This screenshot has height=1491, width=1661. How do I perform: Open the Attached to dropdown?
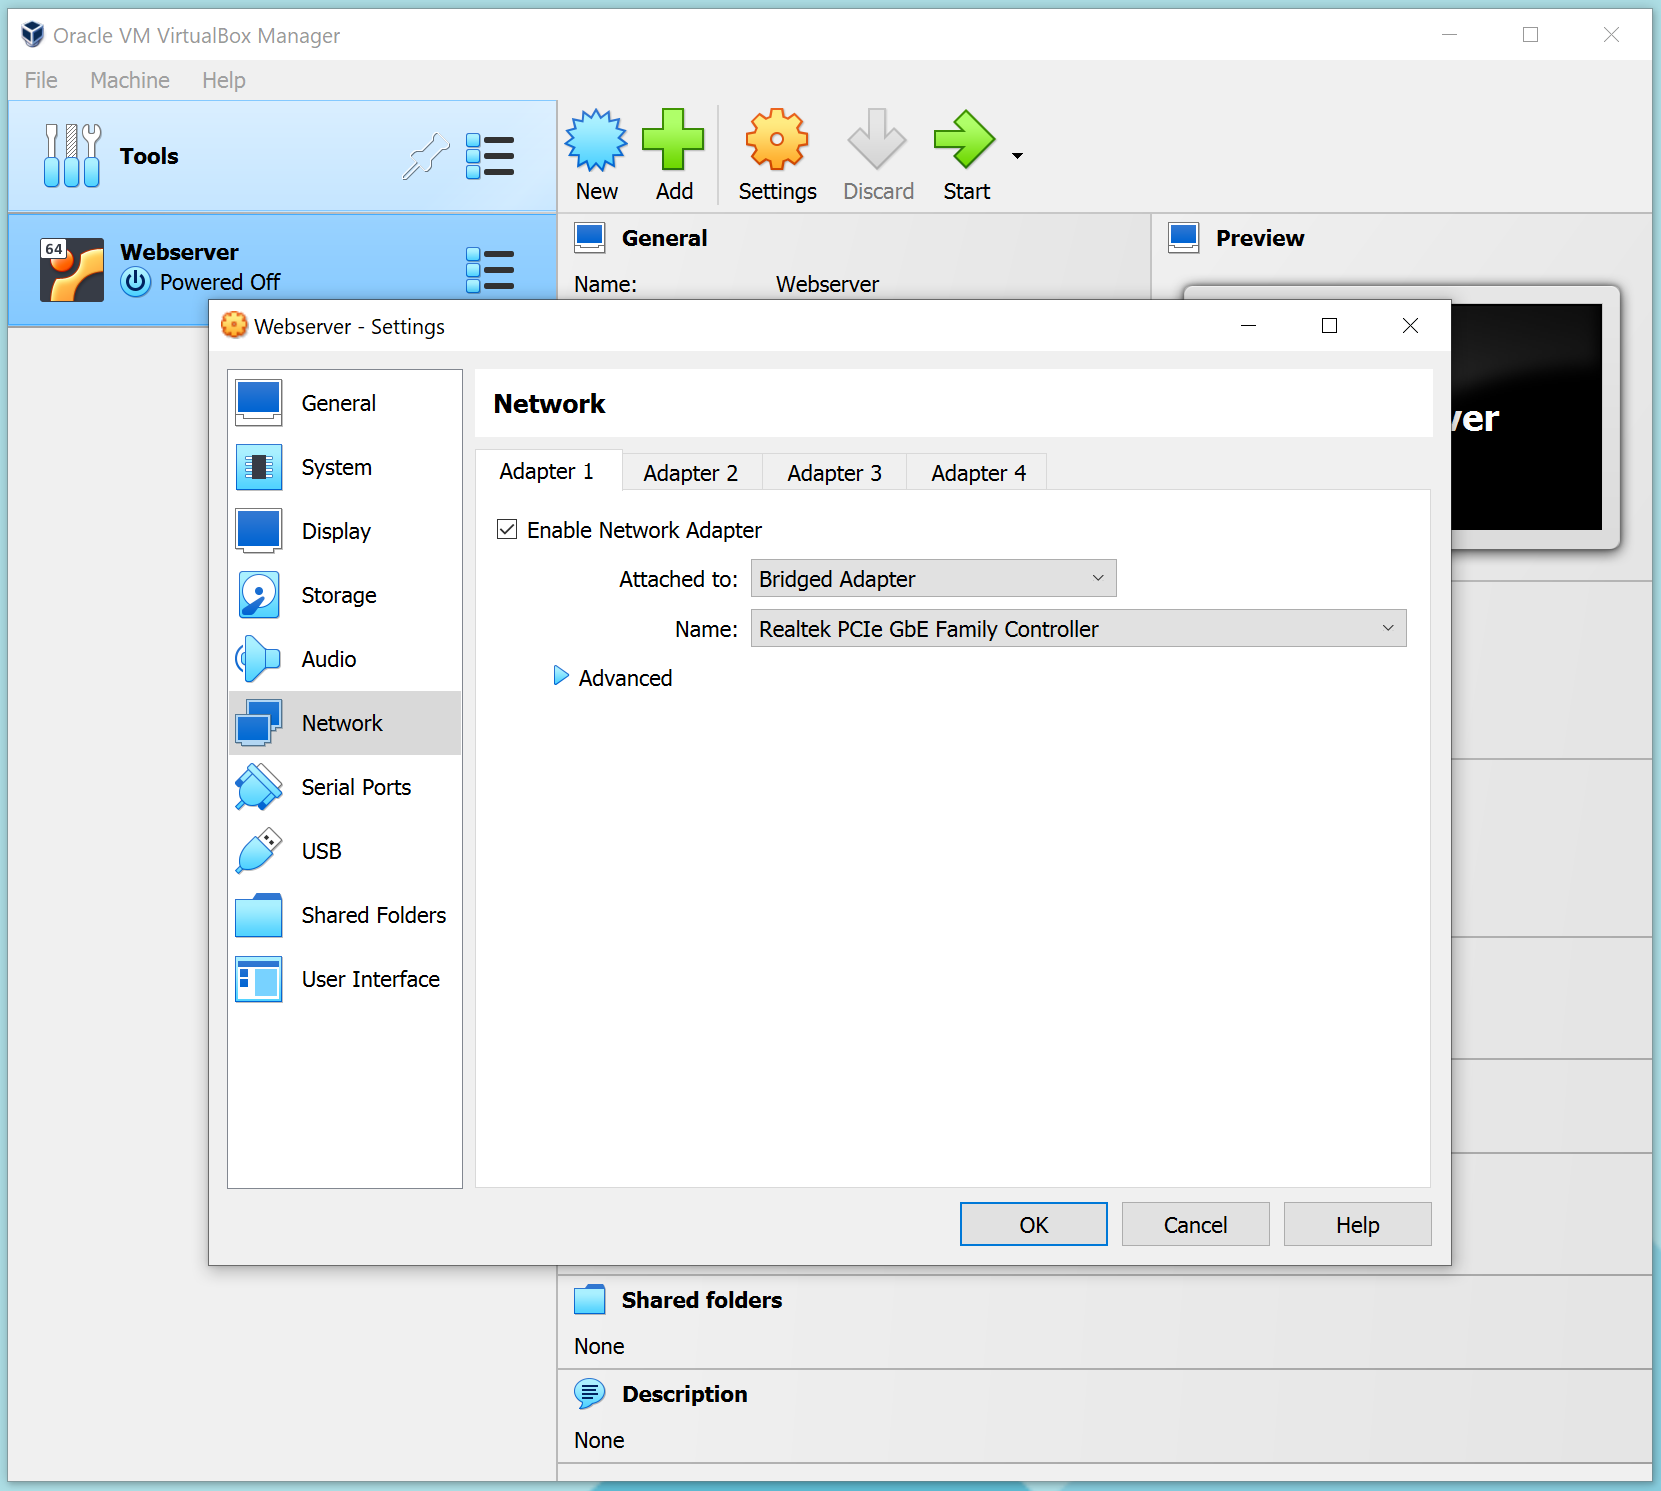click(932, 578)
